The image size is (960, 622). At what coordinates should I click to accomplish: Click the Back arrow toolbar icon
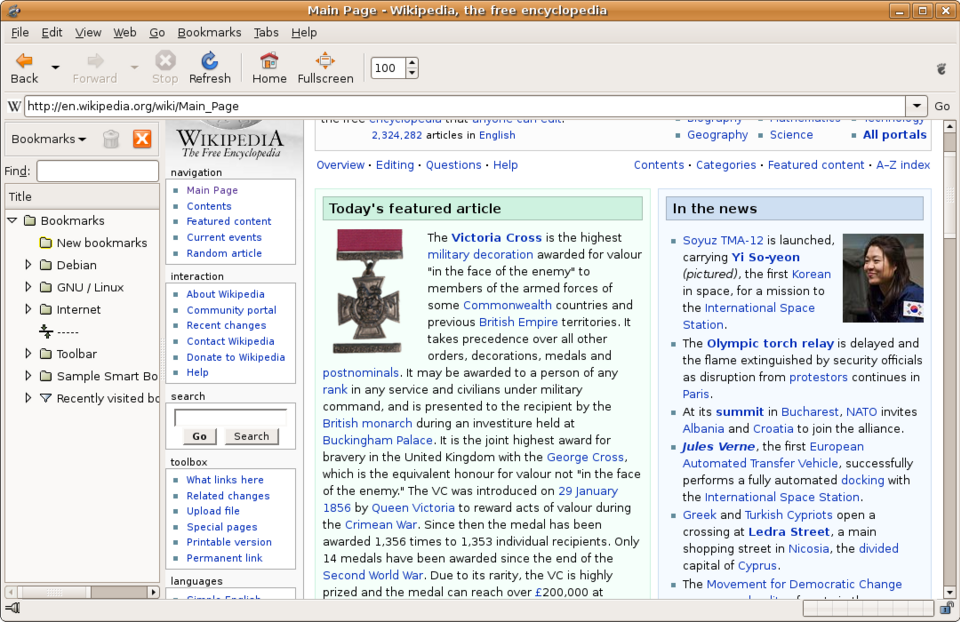point(24,61)
